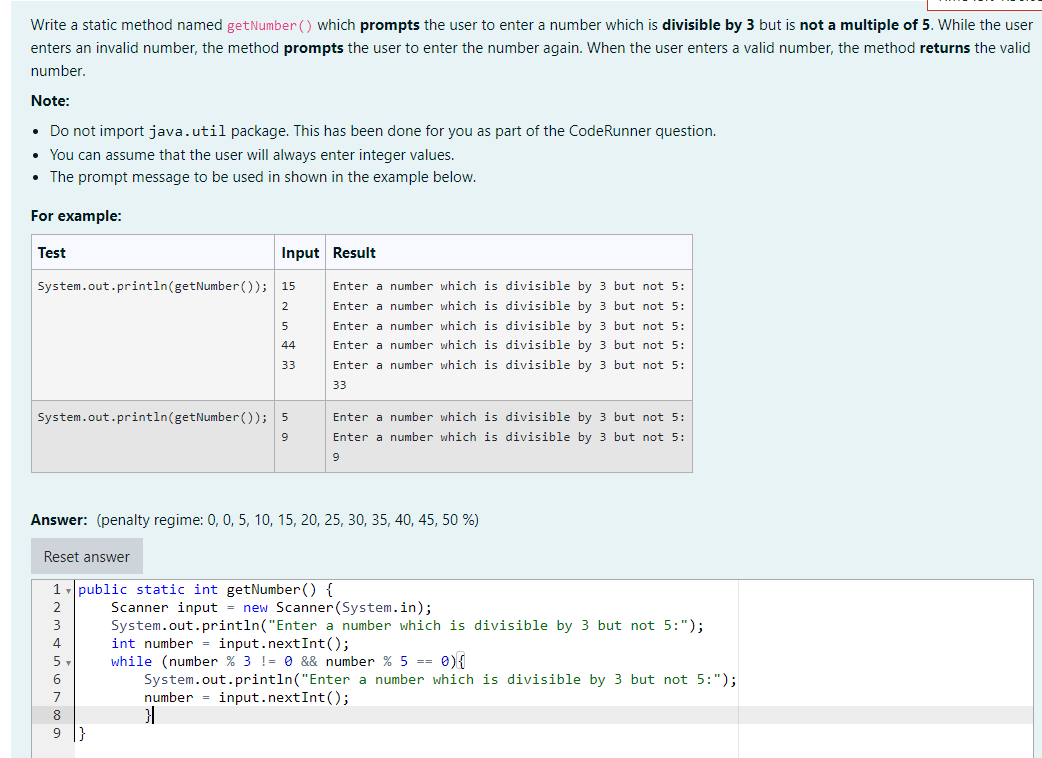
Task: Click the input value 44 in first test row
Action: tap(288, 345)
